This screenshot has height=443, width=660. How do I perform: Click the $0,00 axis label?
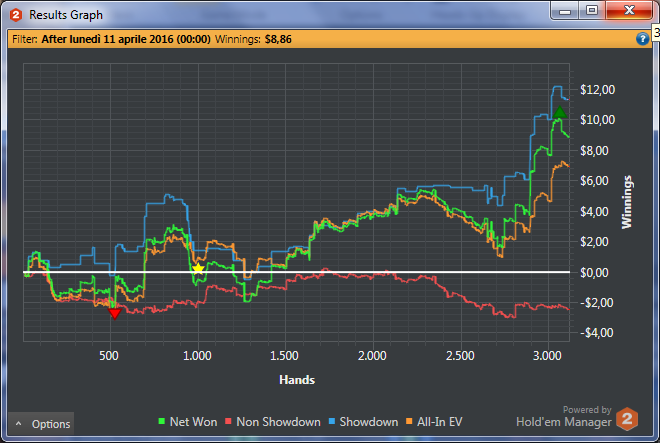(594, 273)
